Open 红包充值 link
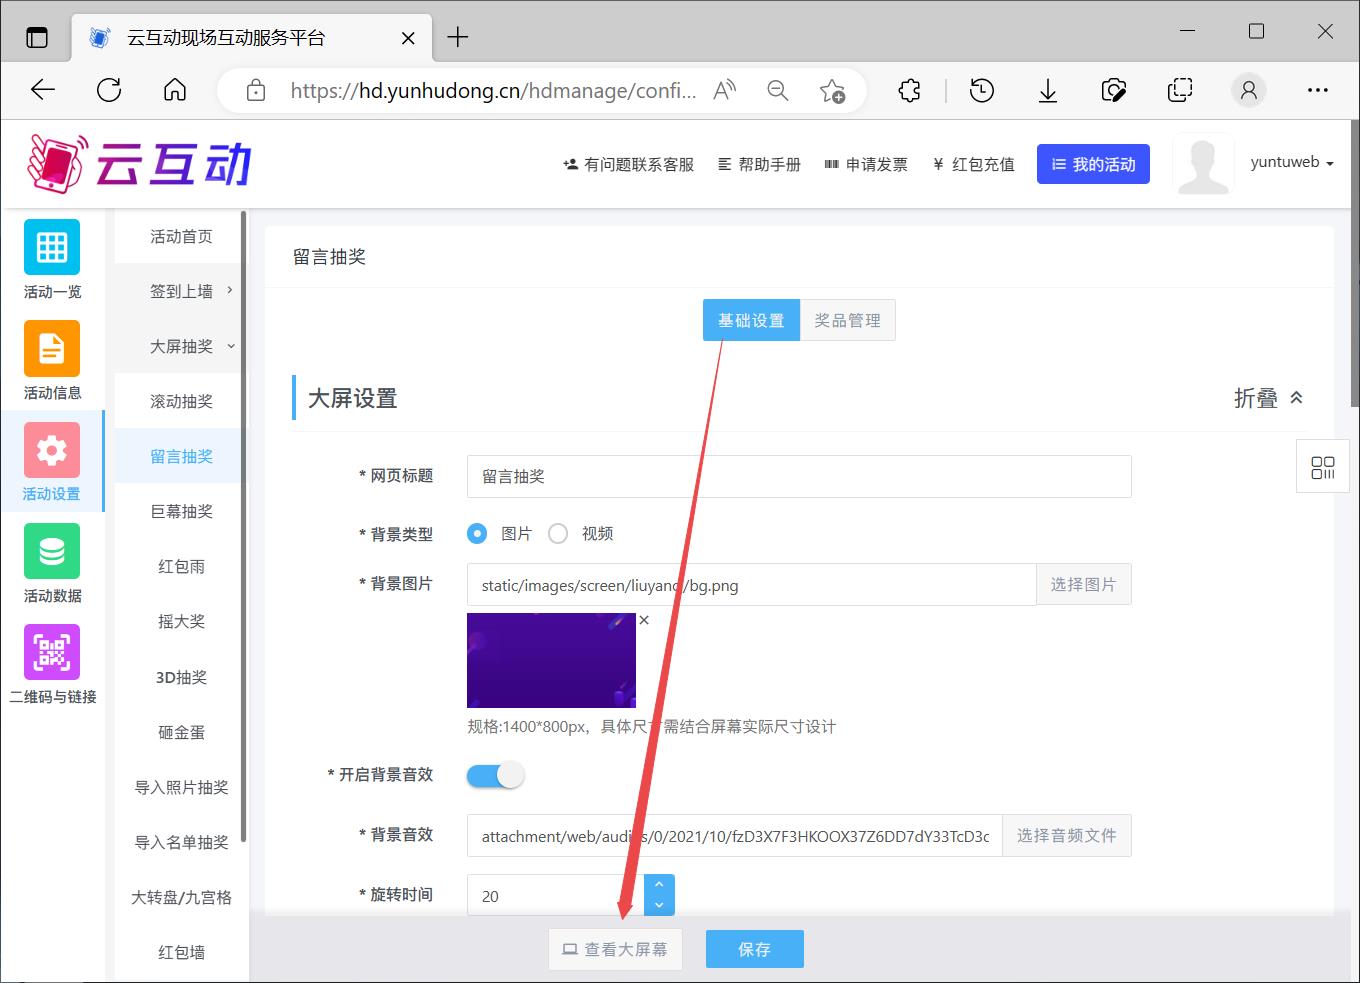 (x=973, y=164)
